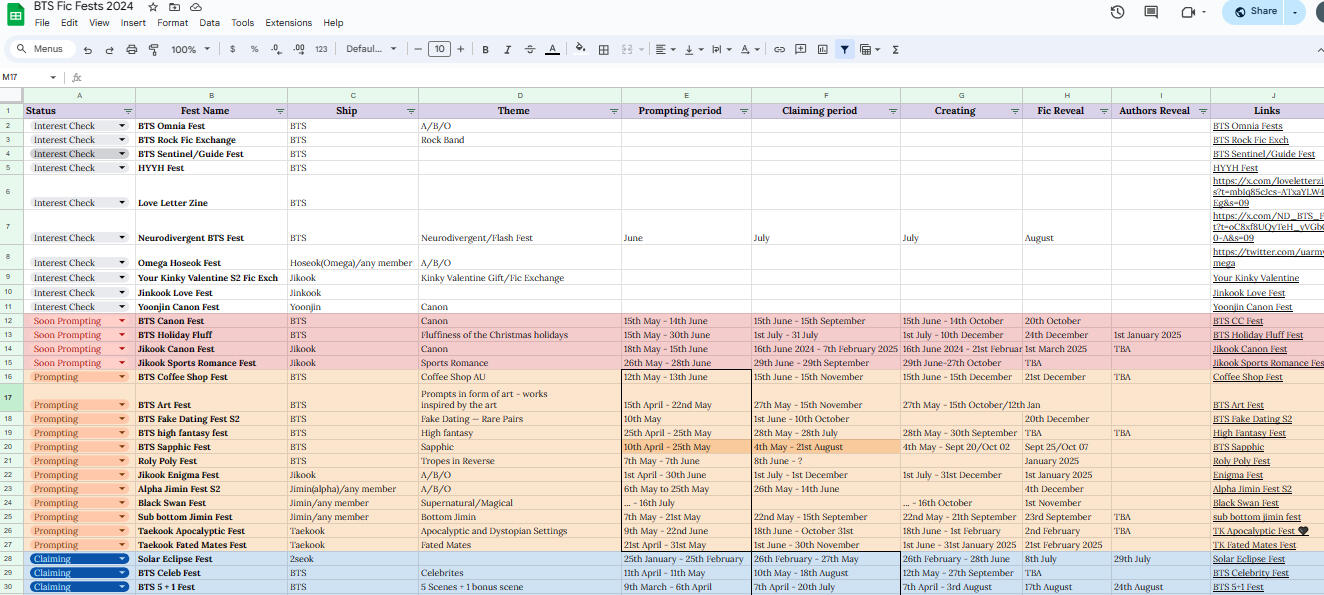This screenshot has width=1324, height=595.
Task: Click the Share button
Action: 1255,12
